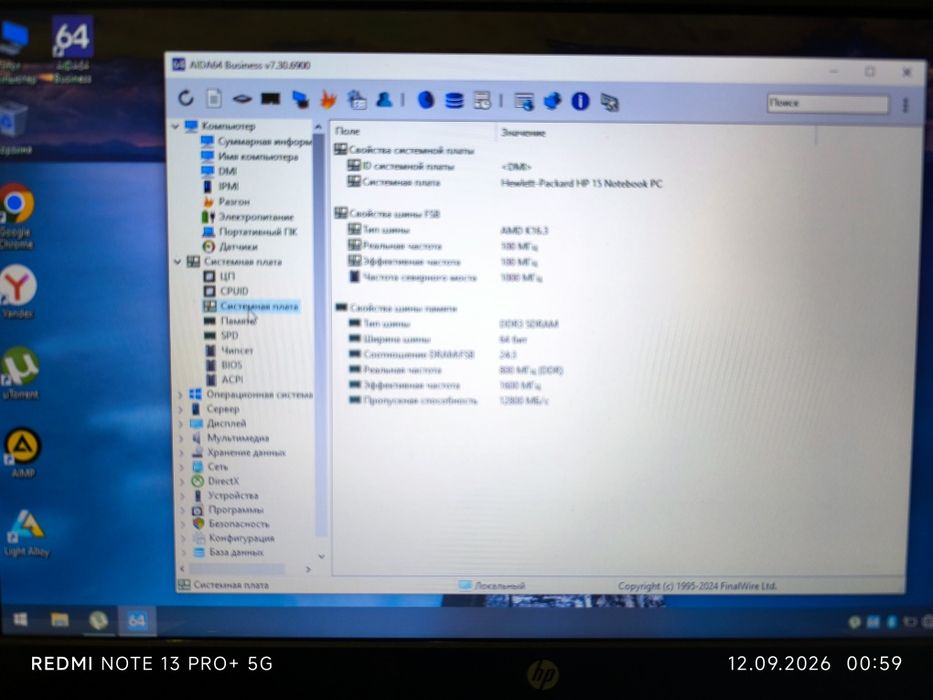Open AIDA64 Business desktop shortcut
This screenshot has width=933, height=700.
pyautogui.click(x=72, y=50)
